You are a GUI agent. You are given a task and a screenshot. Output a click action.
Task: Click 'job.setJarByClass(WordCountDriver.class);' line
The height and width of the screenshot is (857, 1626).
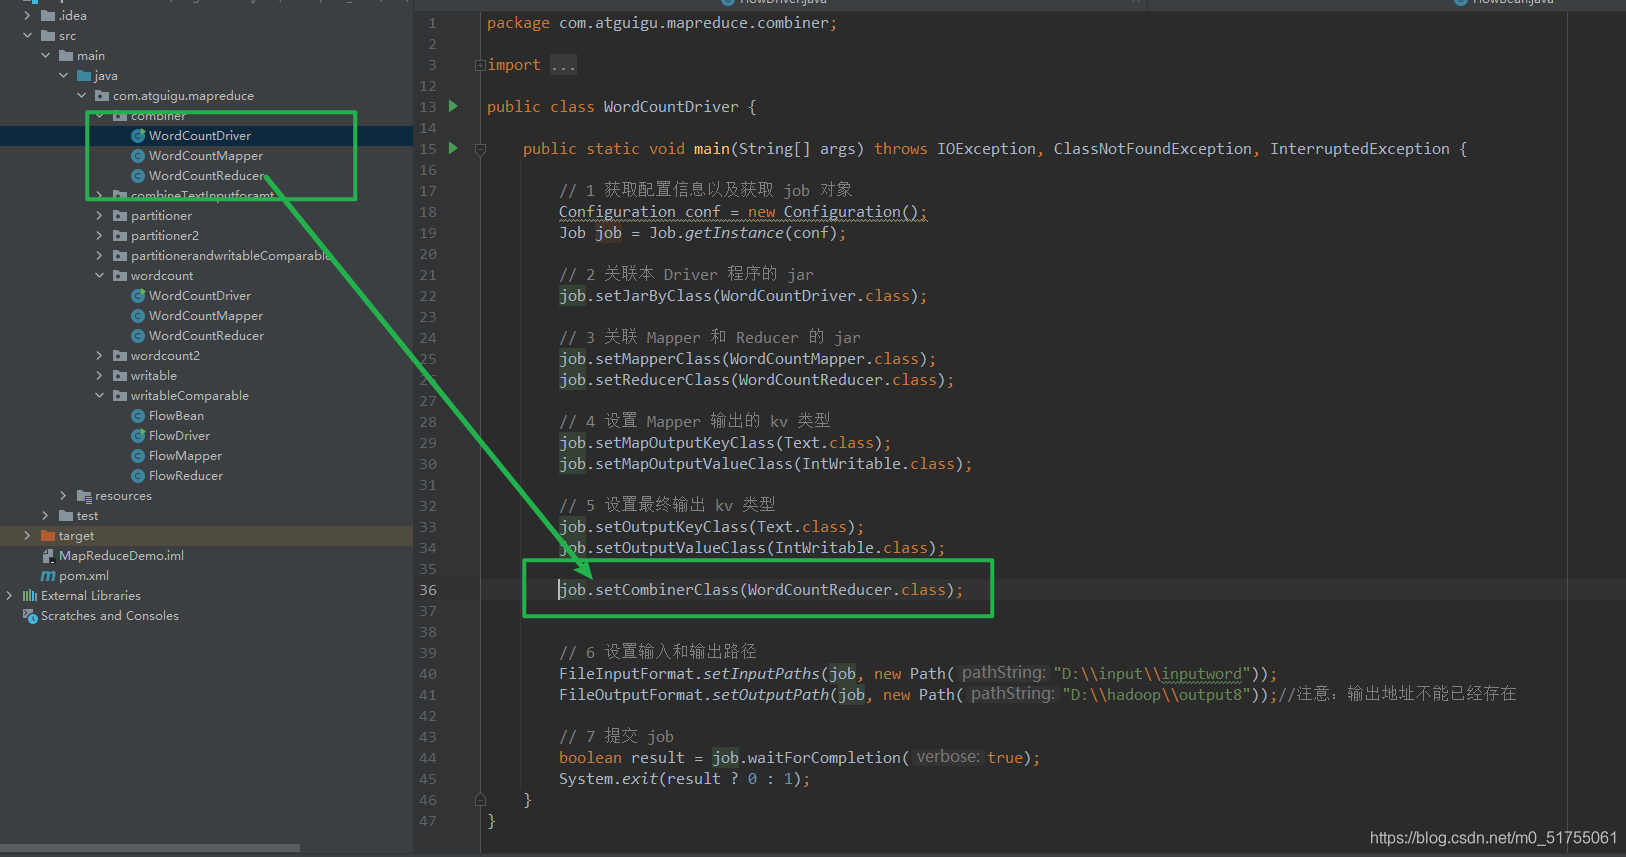(x=743, y=296)
